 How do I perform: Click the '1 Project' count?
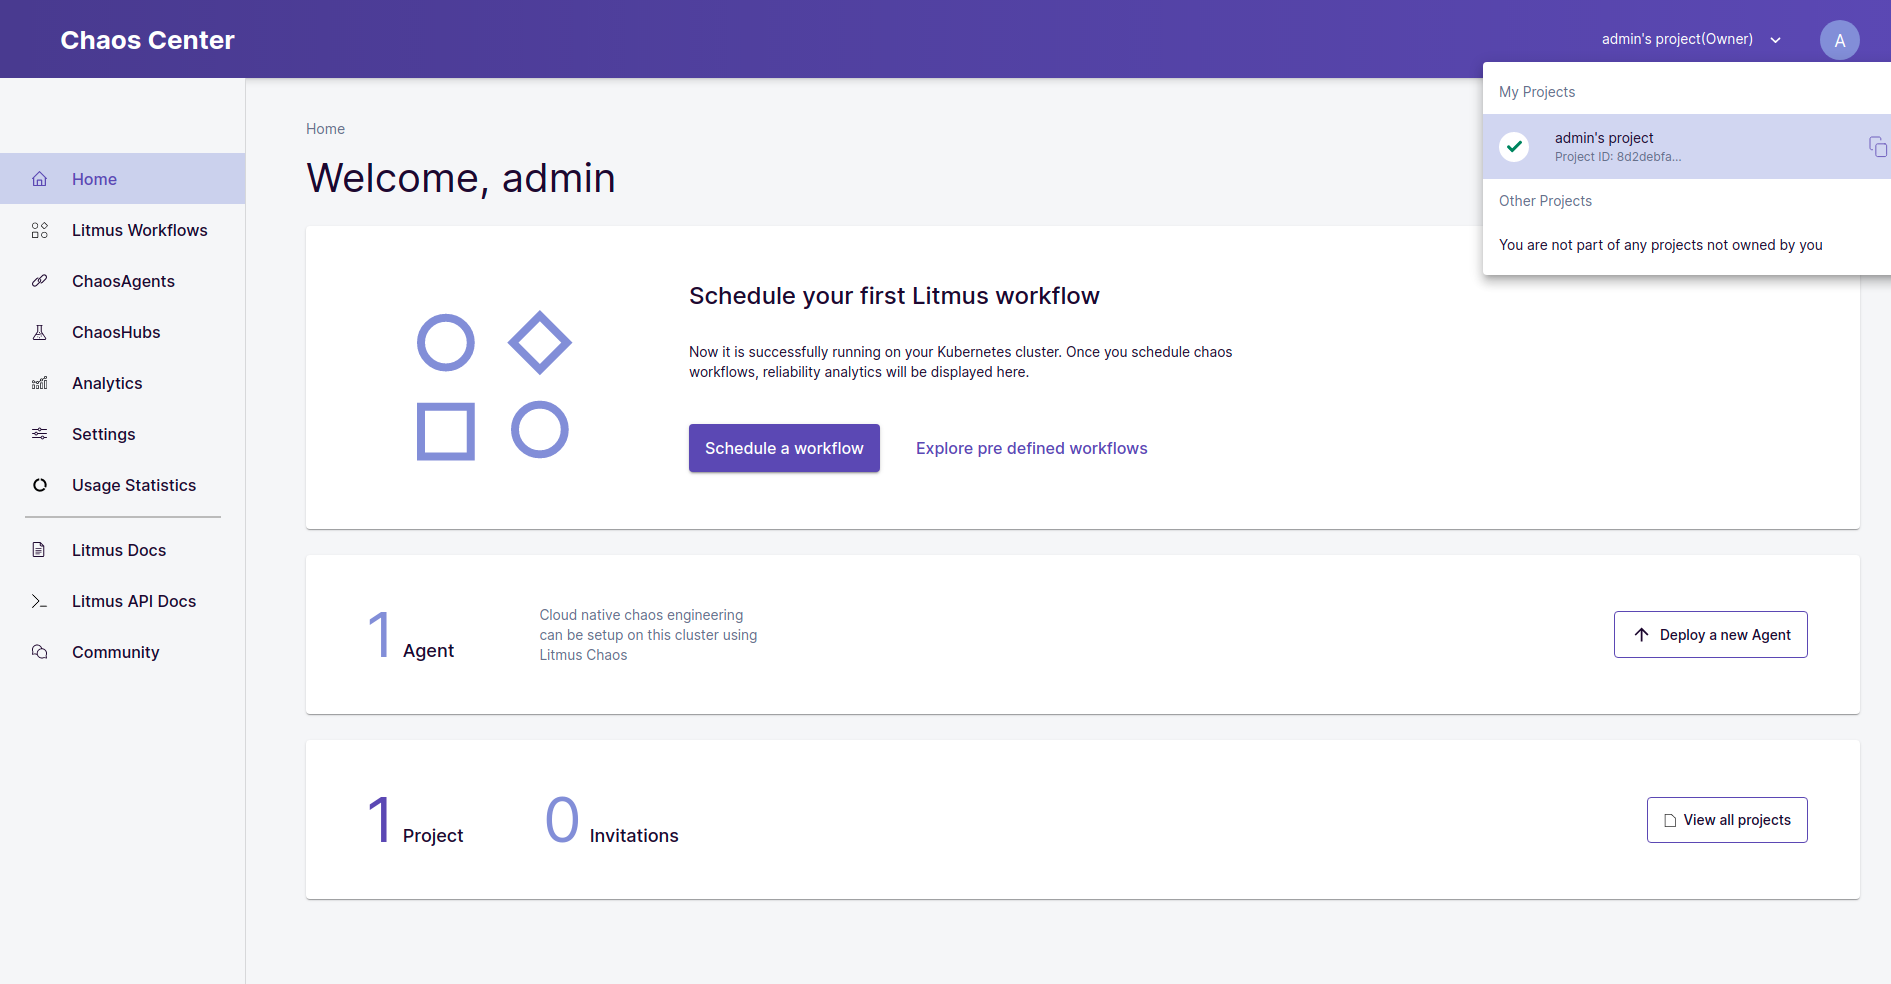pos(415,820)
